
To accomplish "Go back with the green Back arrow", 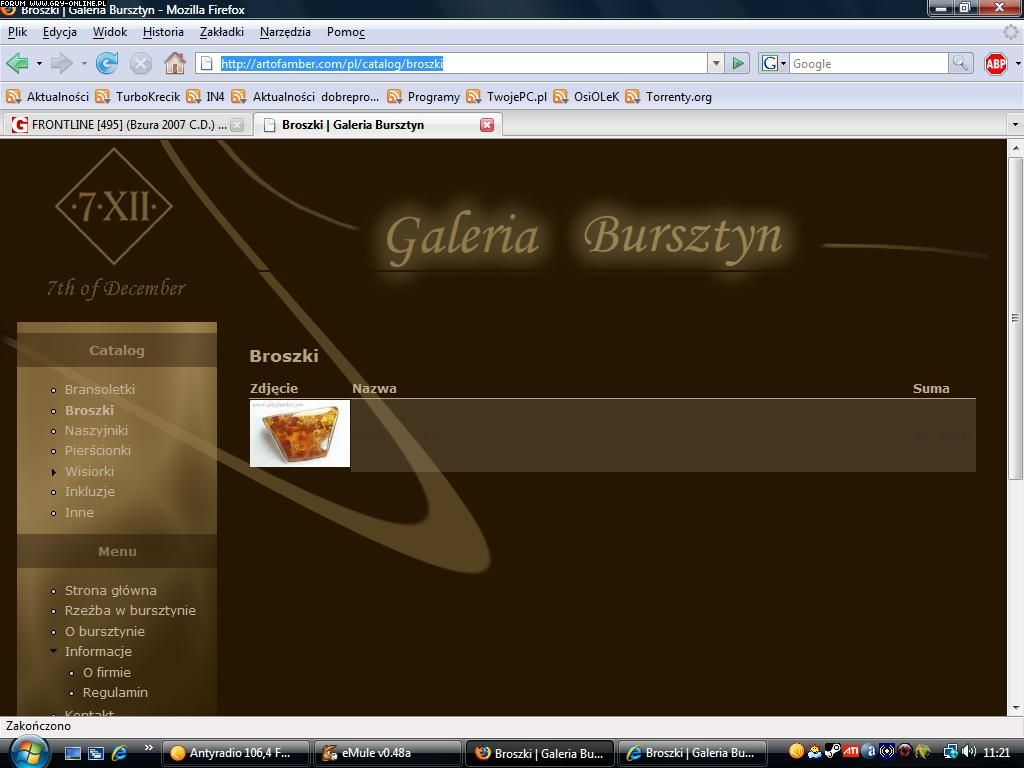I will 17,63.
